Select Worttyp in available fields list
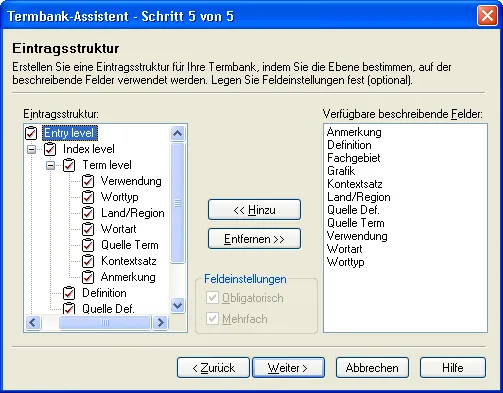This screenshot has width=503, height=393. click(345, 262)
